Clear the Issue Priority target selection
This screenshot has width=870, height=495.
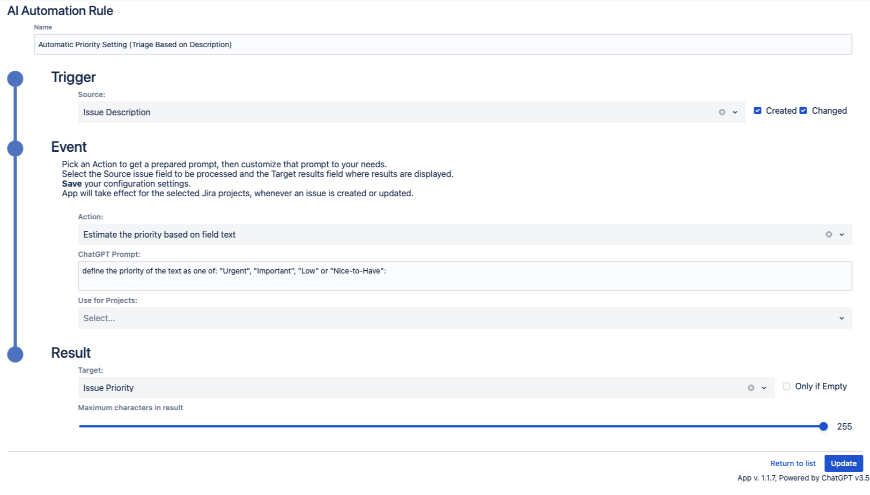pyautogui.click(x=750, y=387)
